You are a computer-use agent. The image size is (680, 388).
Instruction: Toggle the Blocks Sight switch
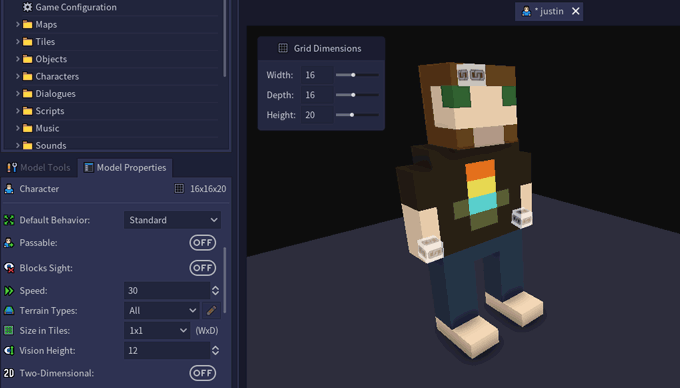(203, 268)
